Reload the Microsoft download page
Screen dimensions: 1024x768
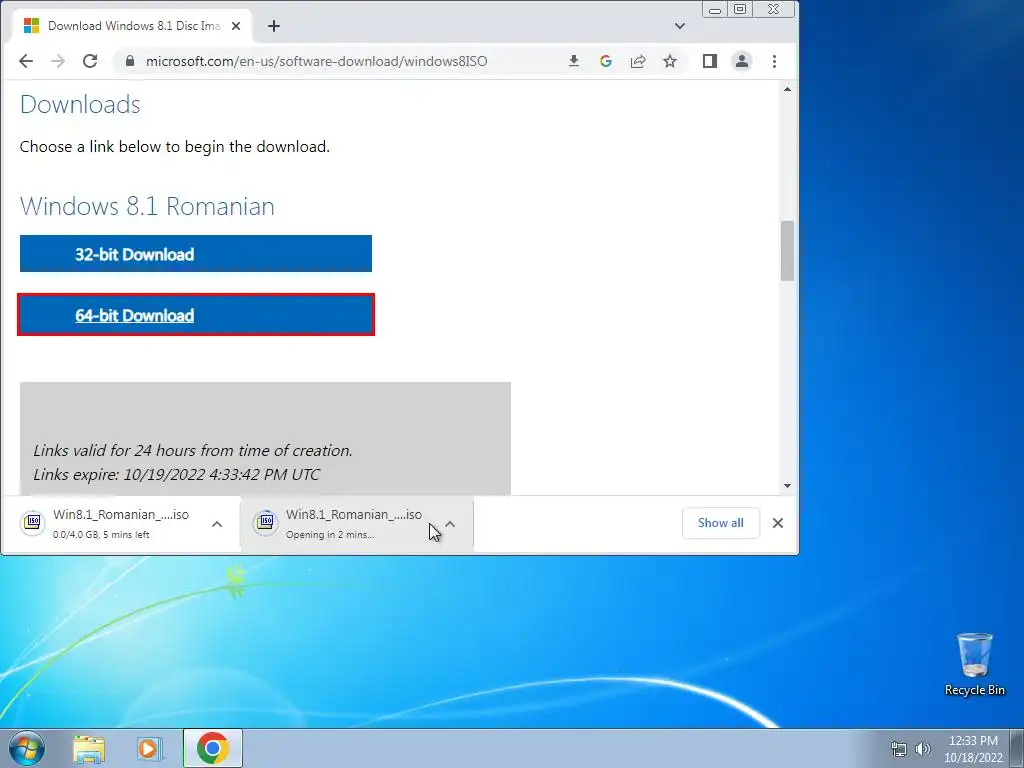(90, 61)
